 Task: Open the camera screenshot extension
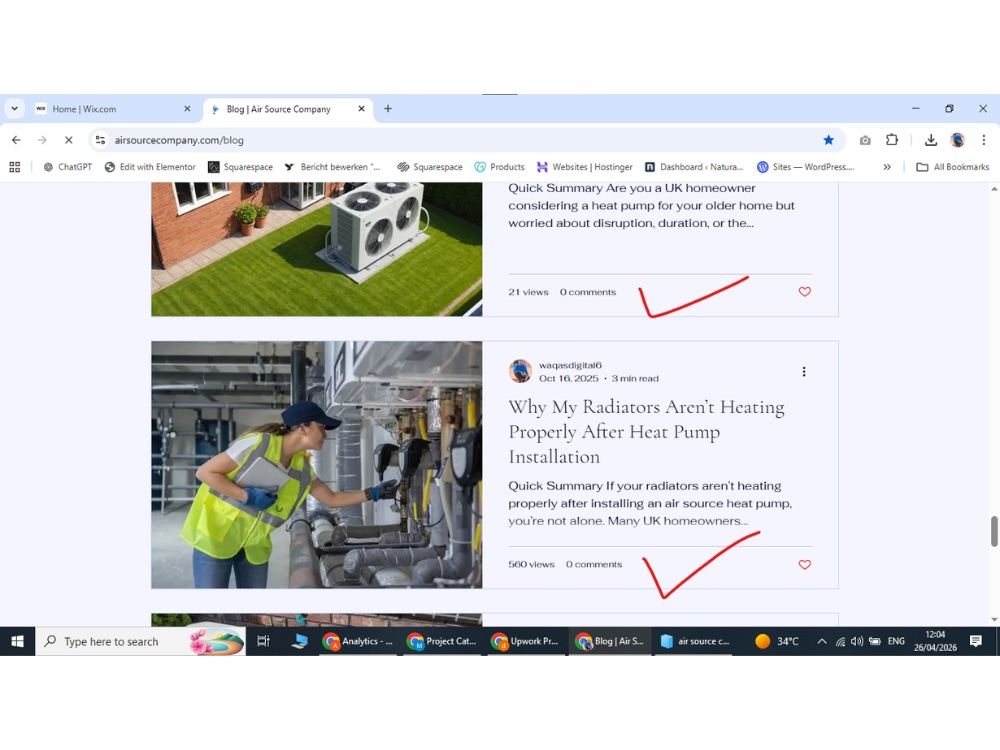865,140
